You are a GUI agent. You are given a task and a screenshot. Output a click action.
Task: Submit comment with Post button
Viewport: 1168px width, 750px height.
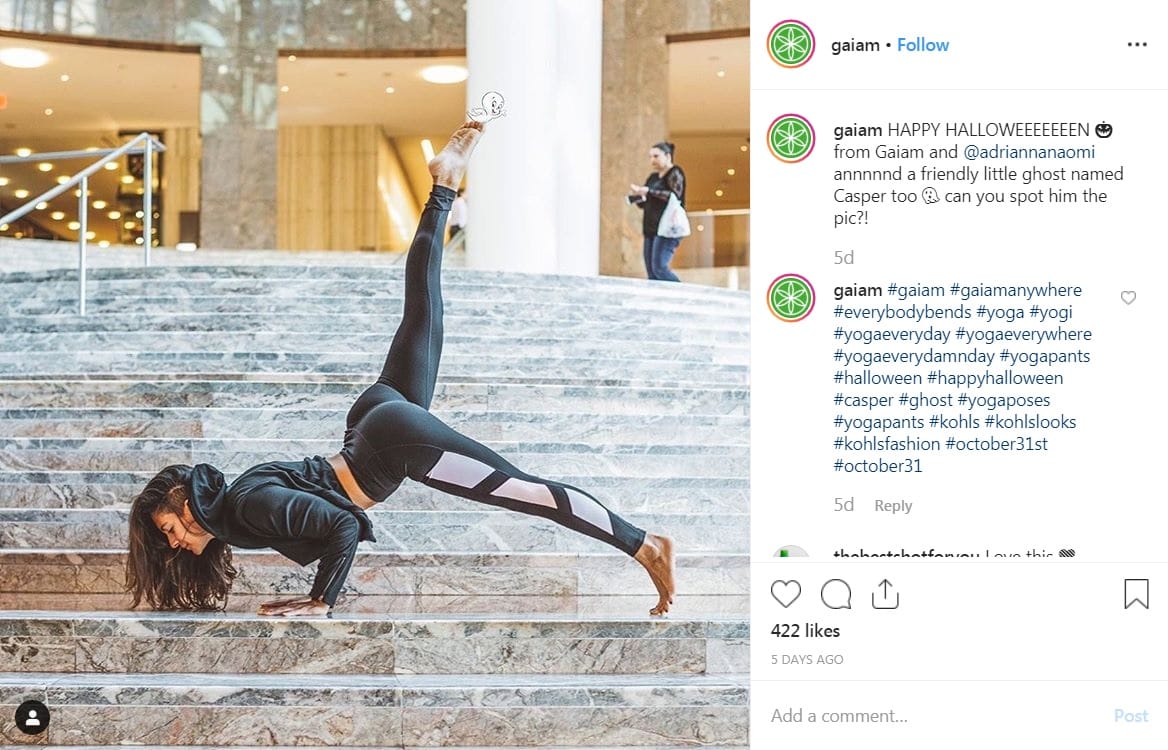pyautogui.click(x=1131, y=716)
